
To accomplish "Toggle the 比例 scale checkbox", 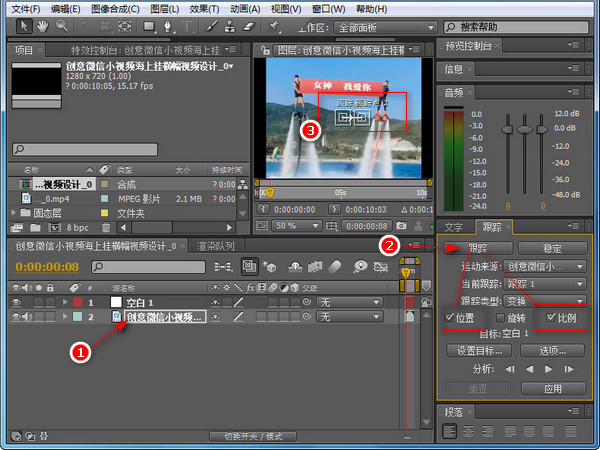I will 551,317.
